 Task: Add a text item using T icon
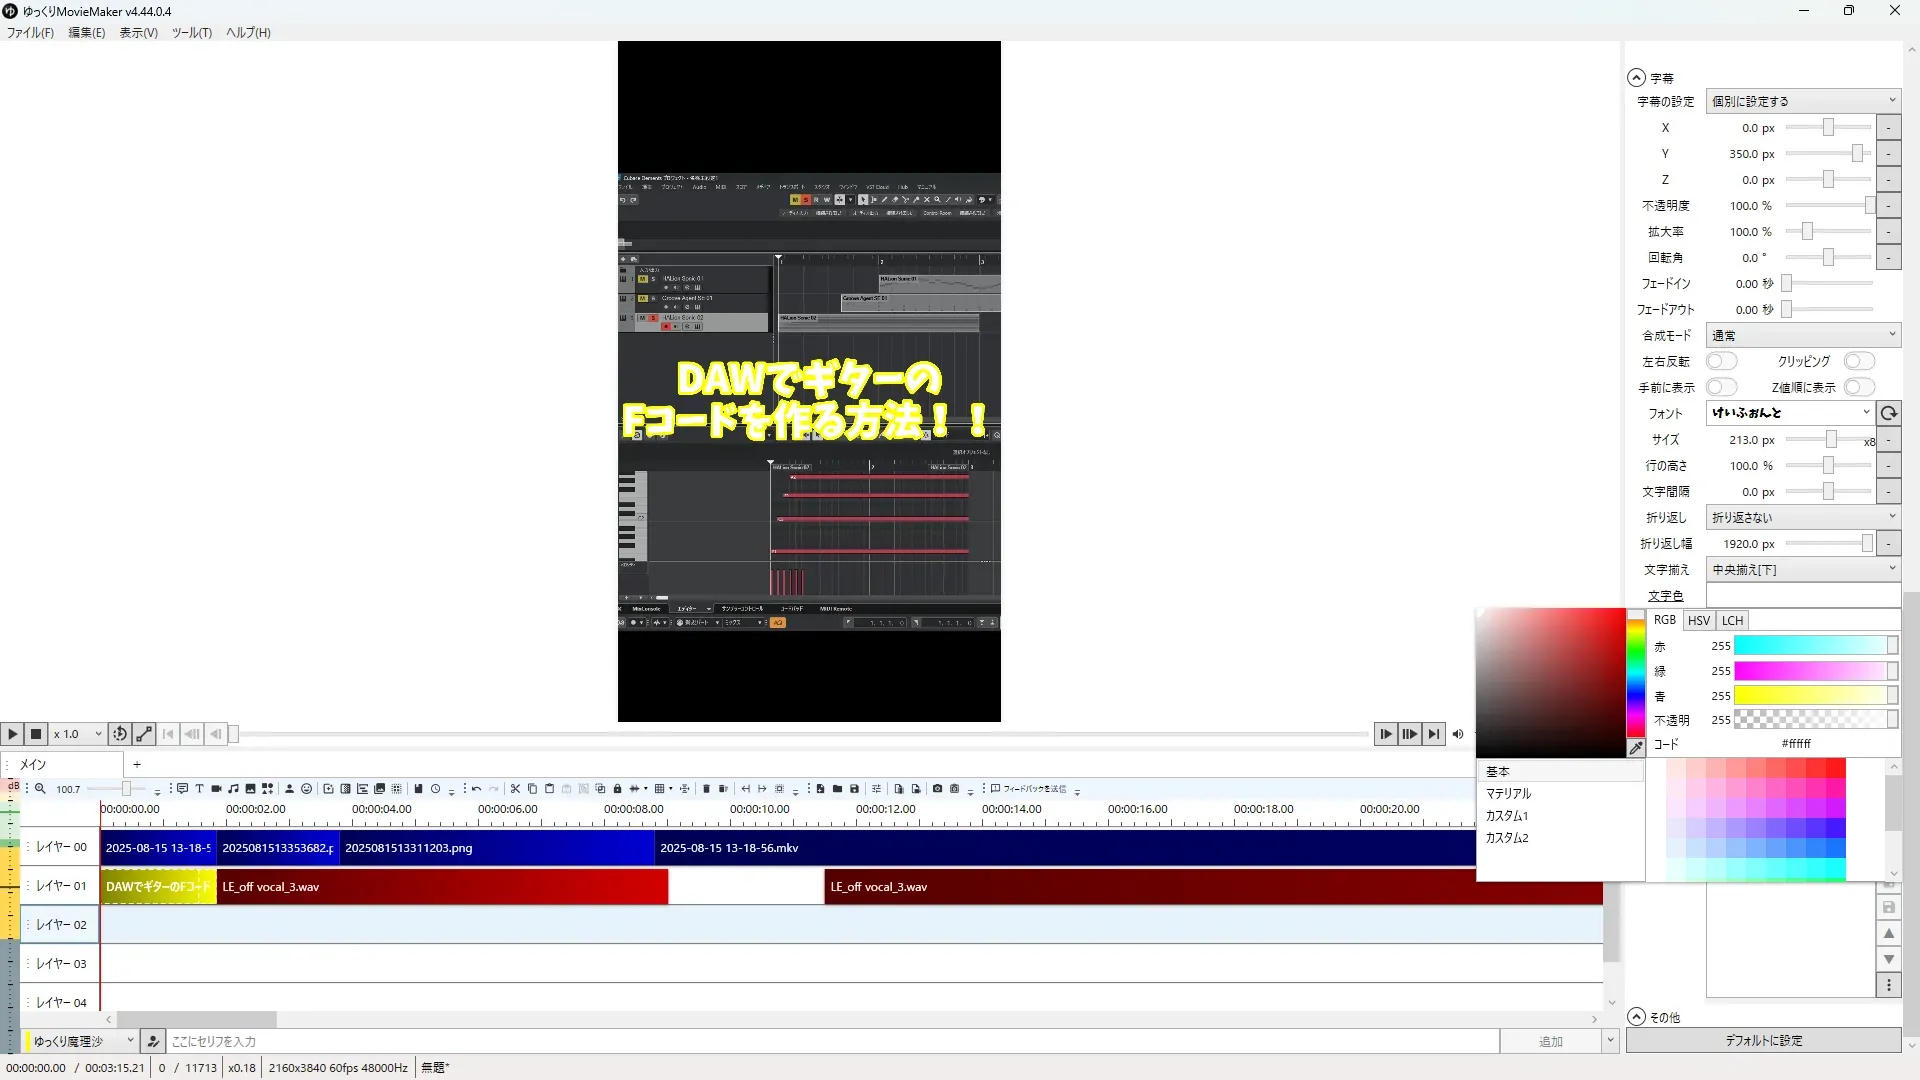pyautogui.click(x=199, y=789)
